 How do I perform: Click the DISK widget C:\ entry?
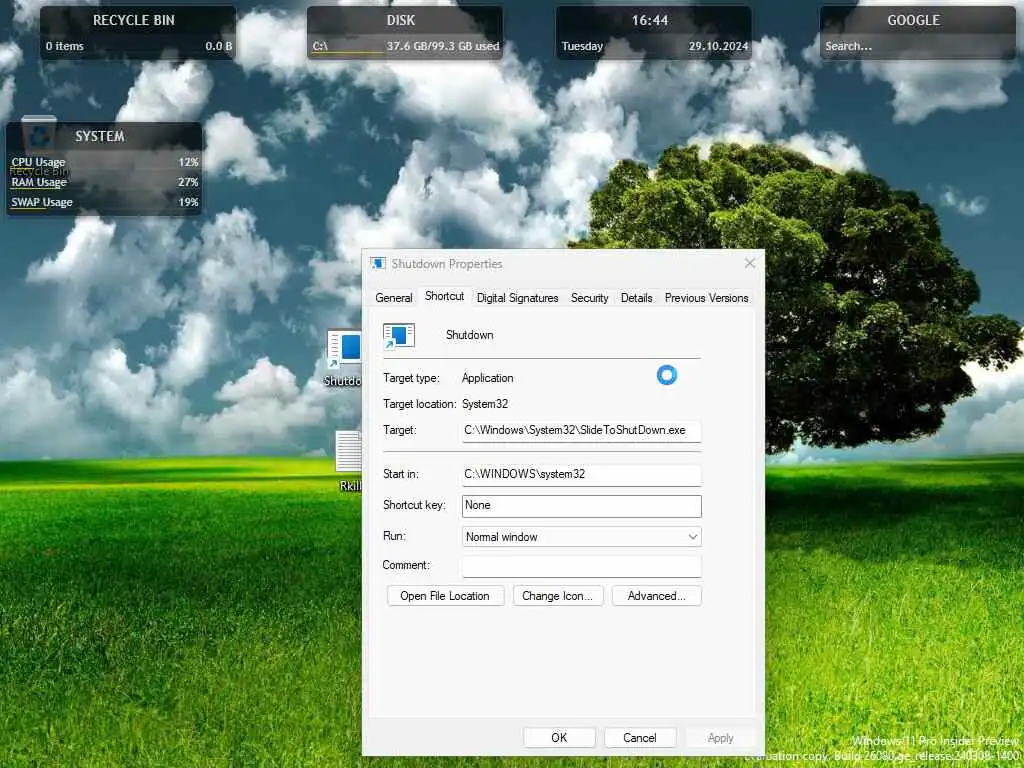[x=320, y=46]
